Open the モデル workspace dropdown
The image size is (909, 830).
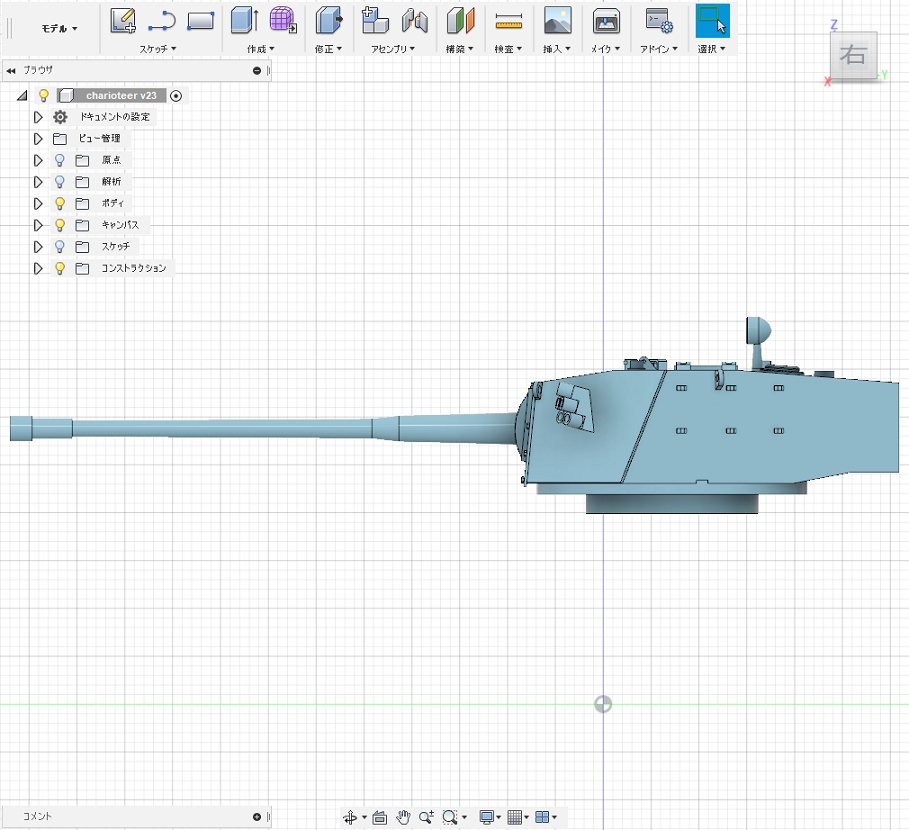(59, 28)
